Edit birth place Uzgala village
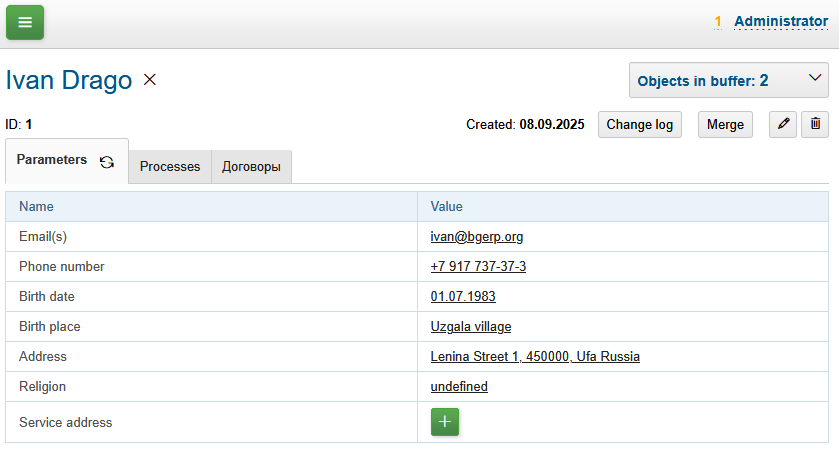 click(x=471, y=327)
